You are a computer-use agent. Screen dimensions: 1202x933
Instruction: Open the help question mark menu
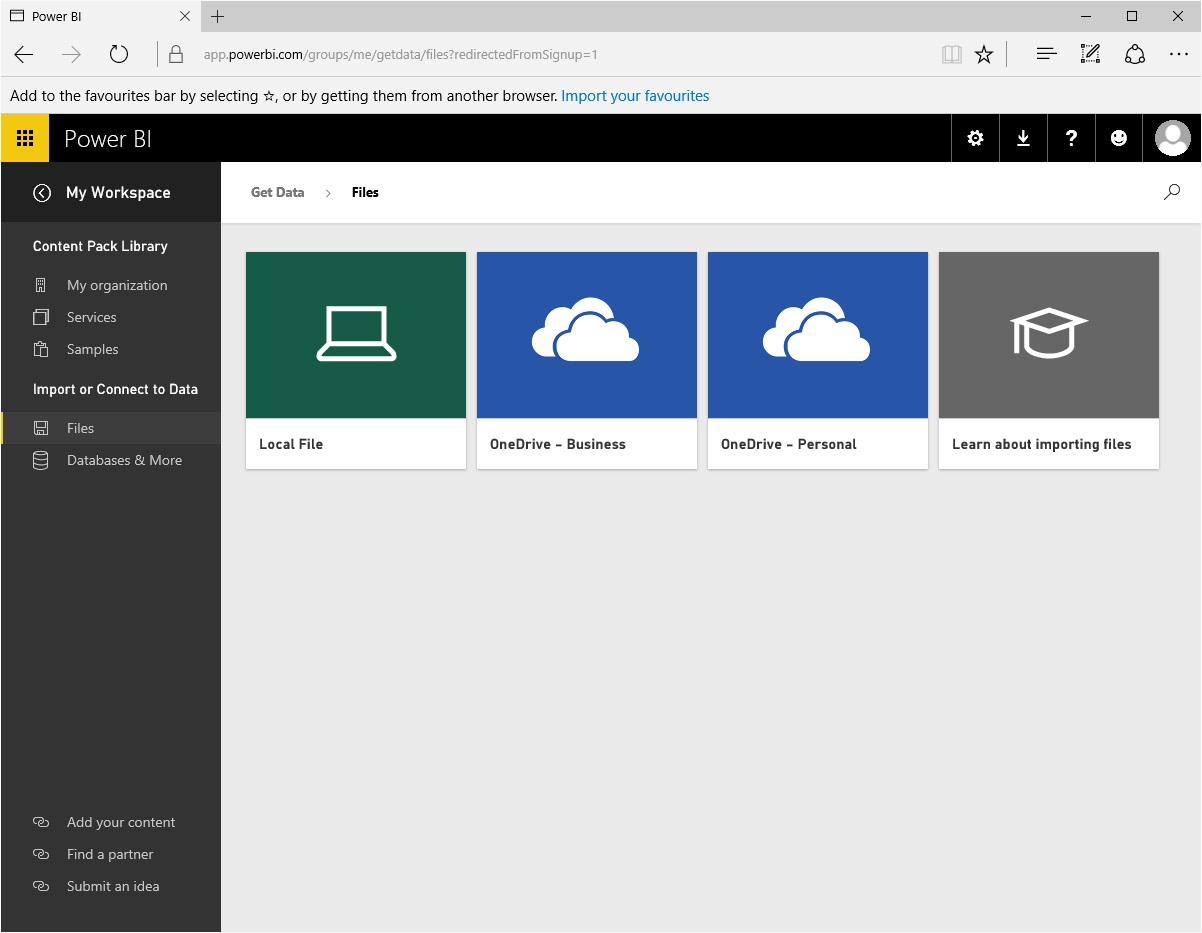(1071, 138)
